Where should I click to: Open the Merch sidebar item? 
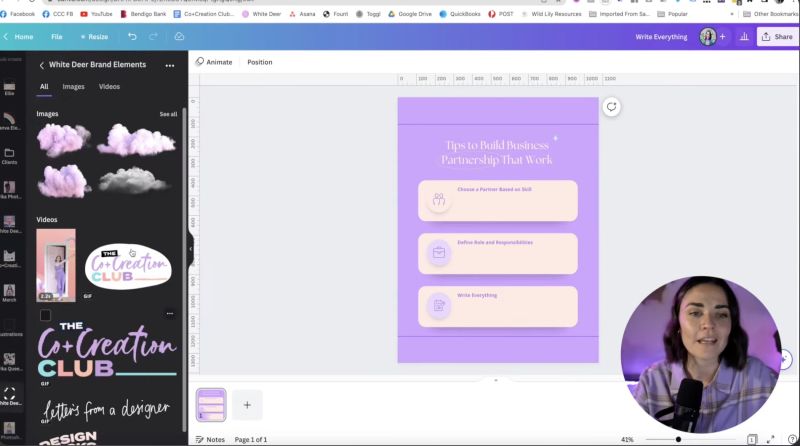tap(9, 293)
